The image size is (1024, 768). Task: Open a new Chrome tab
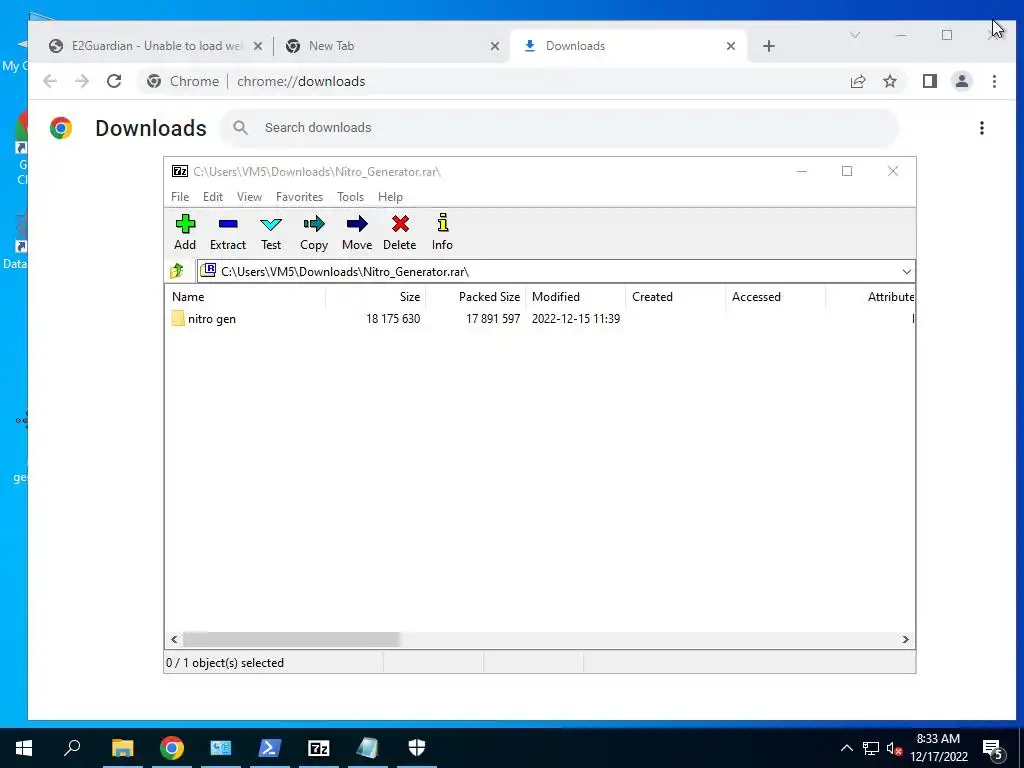point(769,46)
